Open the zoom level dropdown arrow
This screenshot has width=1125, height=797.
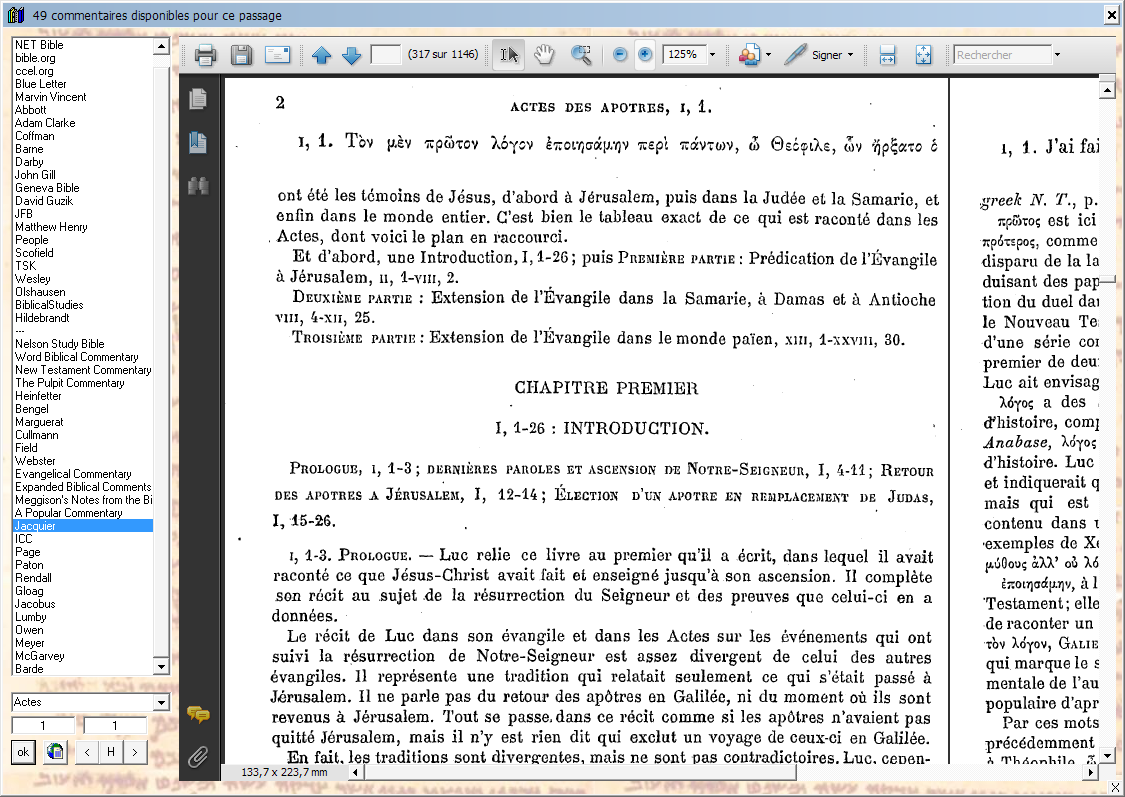[x=712, y=55]
